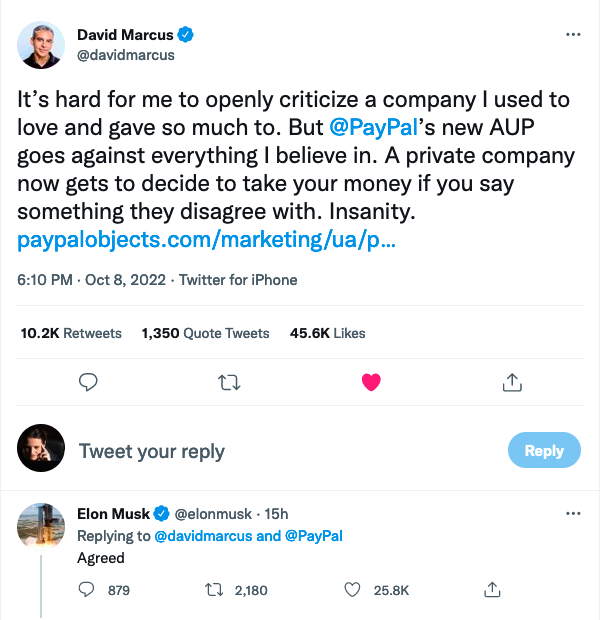Image resolution: width=608 pixels, height=620 pixels.
Task: Open the paypalobjects.com link
Action: coord(207,243)
